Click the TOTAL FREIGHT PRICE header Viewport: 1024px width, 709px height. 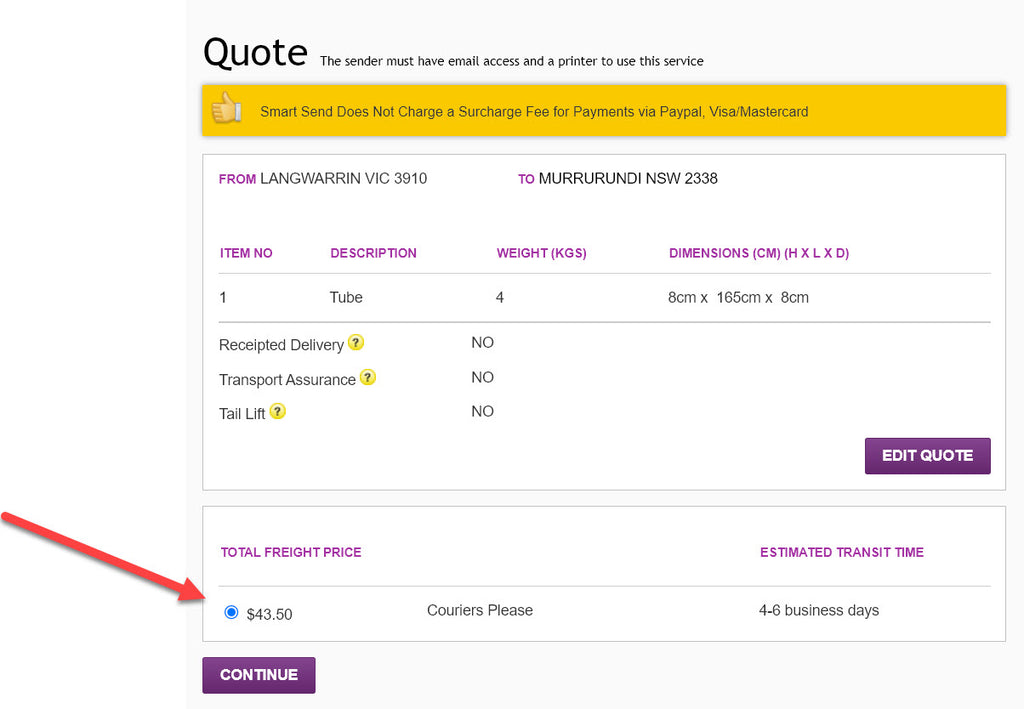coord(291,552)
